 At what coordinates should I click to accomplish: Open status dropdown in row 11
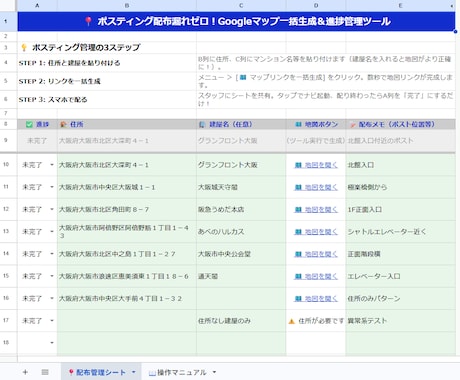click(x=52, y=187)
